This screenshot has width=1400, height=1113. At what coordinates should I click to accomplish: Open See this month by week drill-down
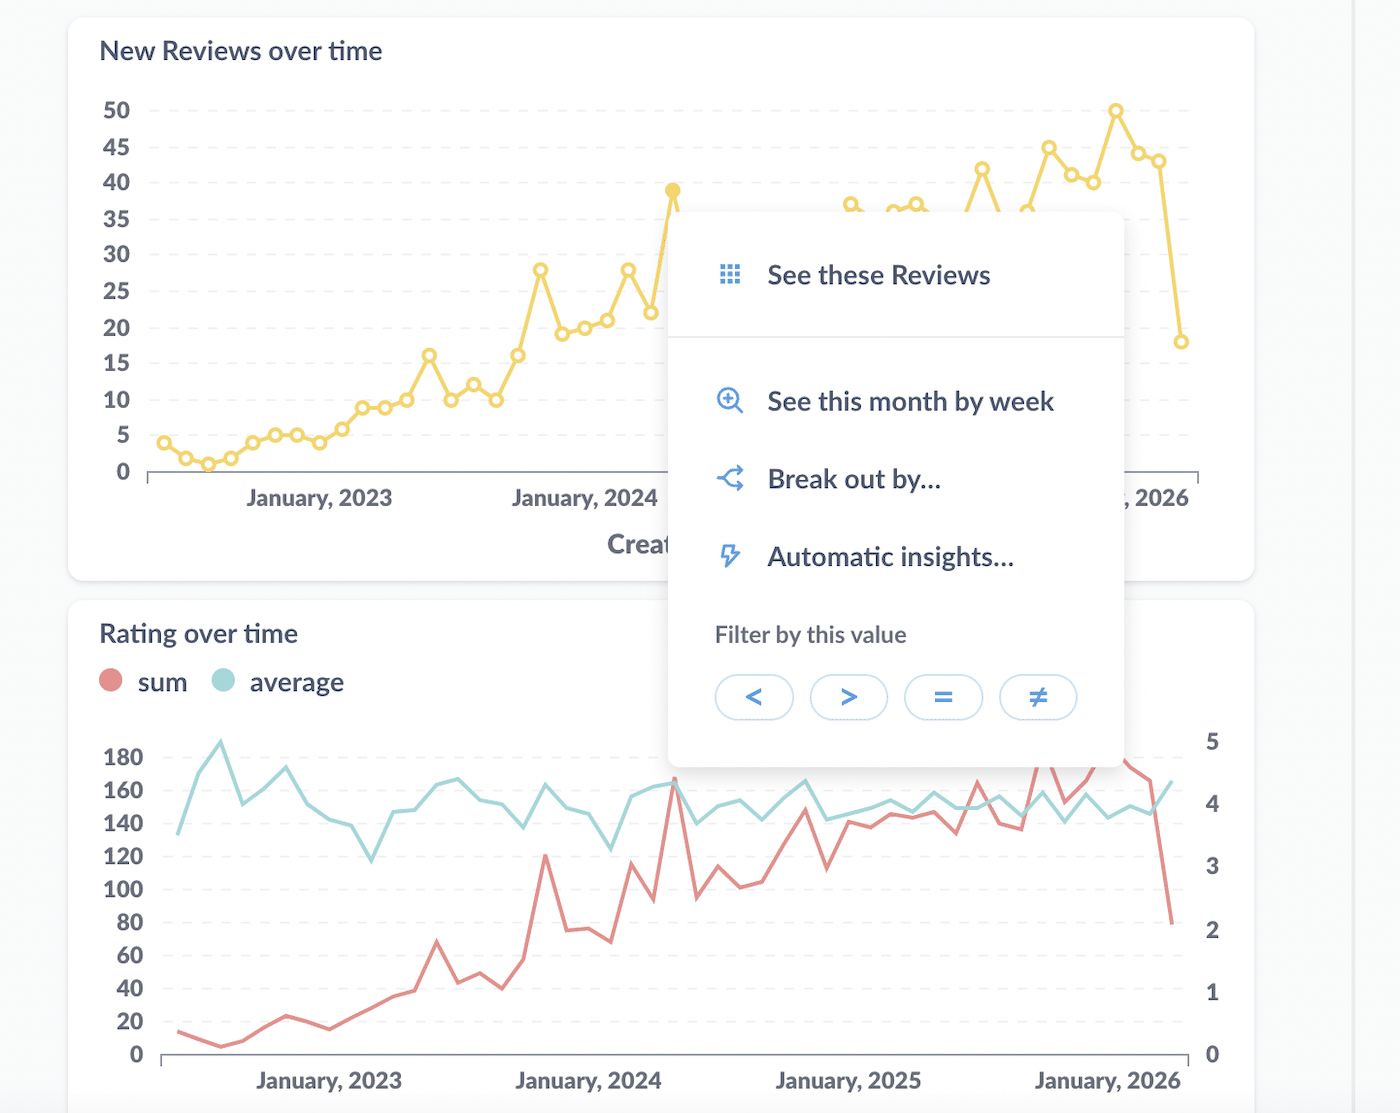coord(910,400)
